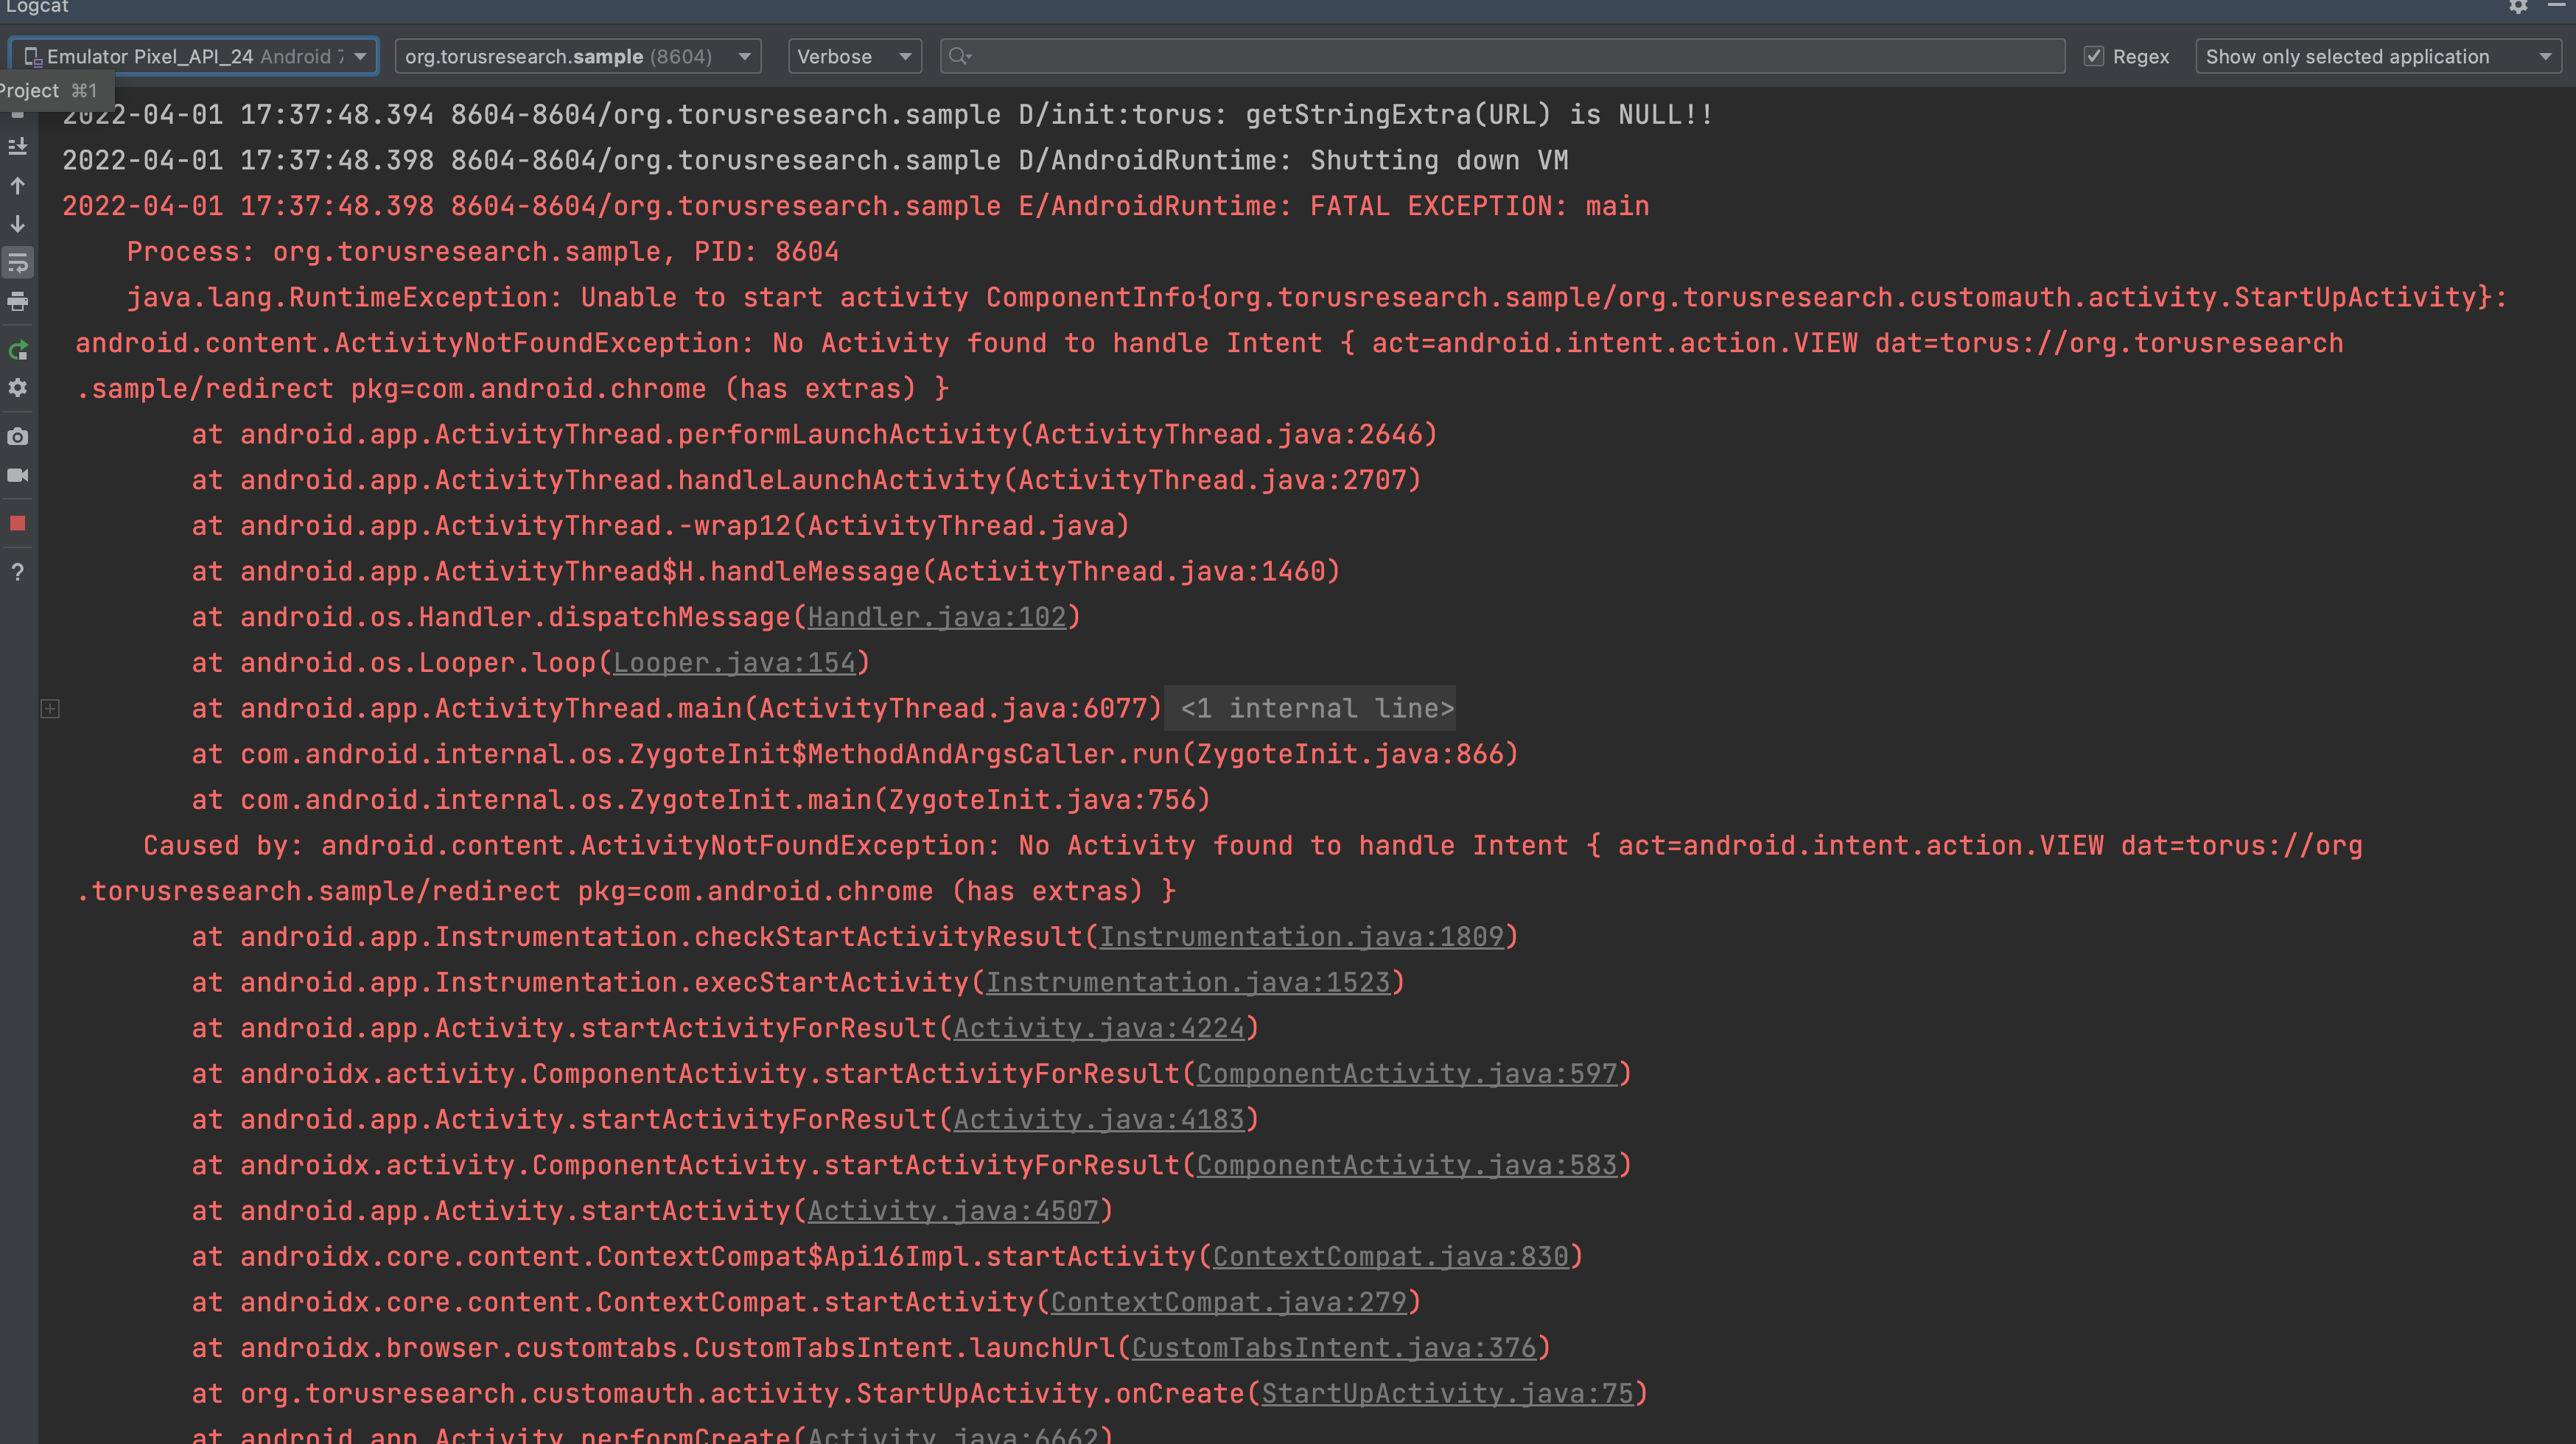Open StartUpActivity.java:75 link
Screen dimensions: 2576x1444
coord(1447,1393)
